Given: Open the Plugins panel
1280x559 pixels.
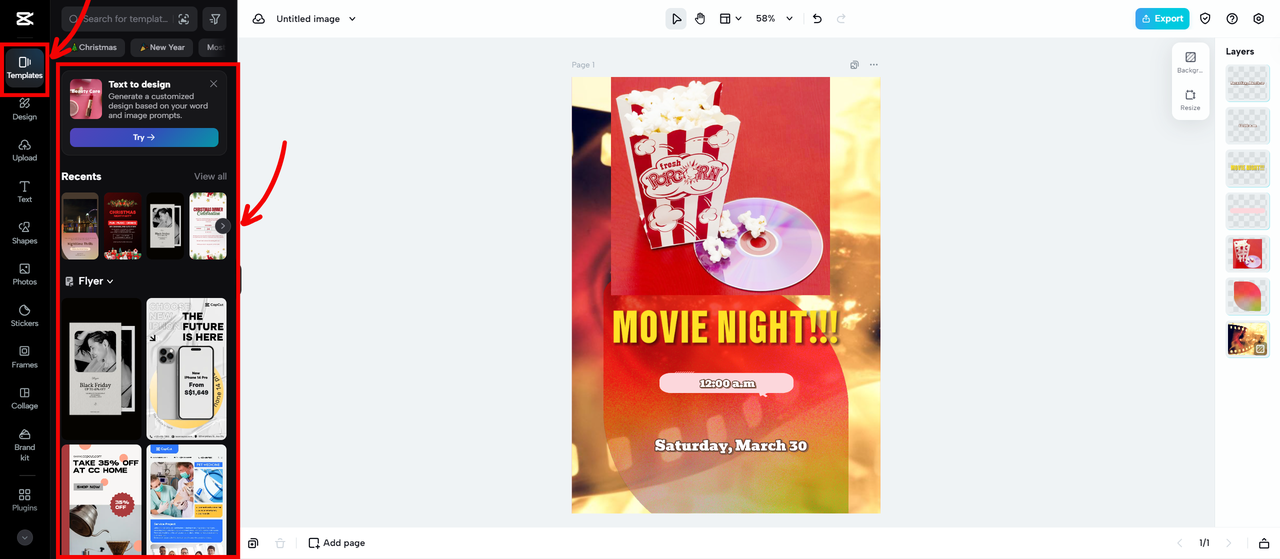Looking at the screenshot, I should (25, 500).
